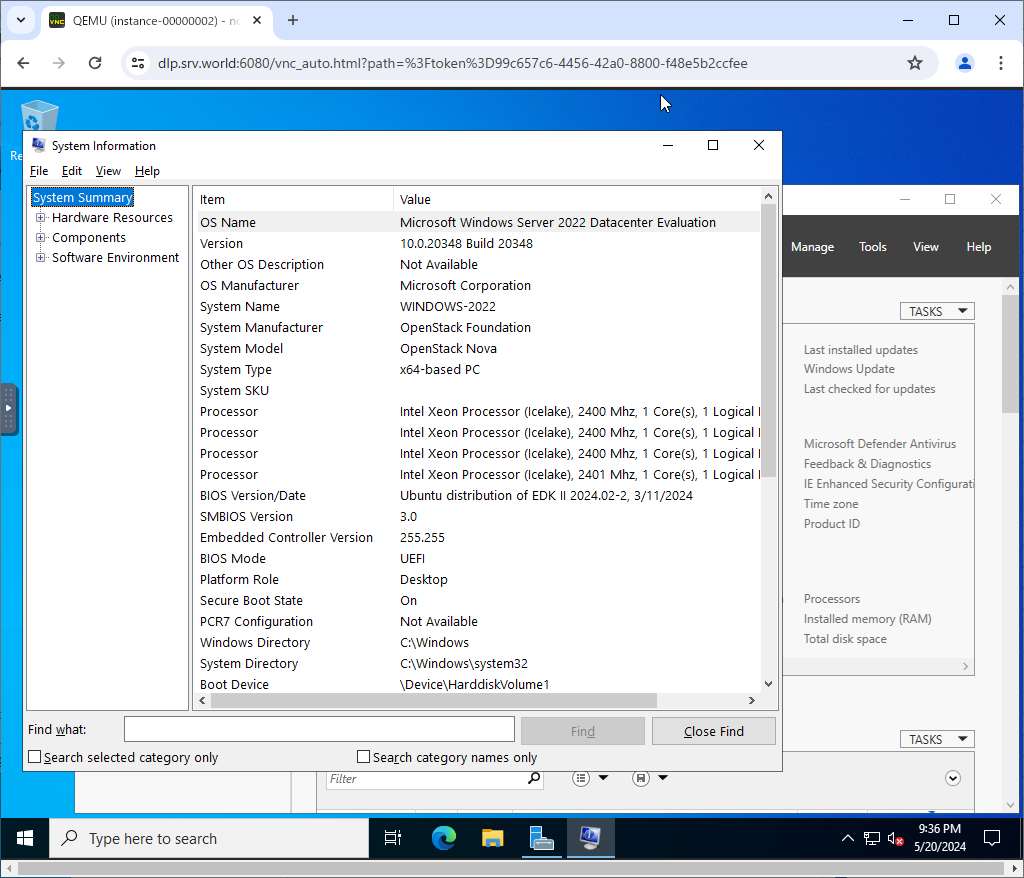
Task: Open list options dropdown arrow
Action: (603, 778)
